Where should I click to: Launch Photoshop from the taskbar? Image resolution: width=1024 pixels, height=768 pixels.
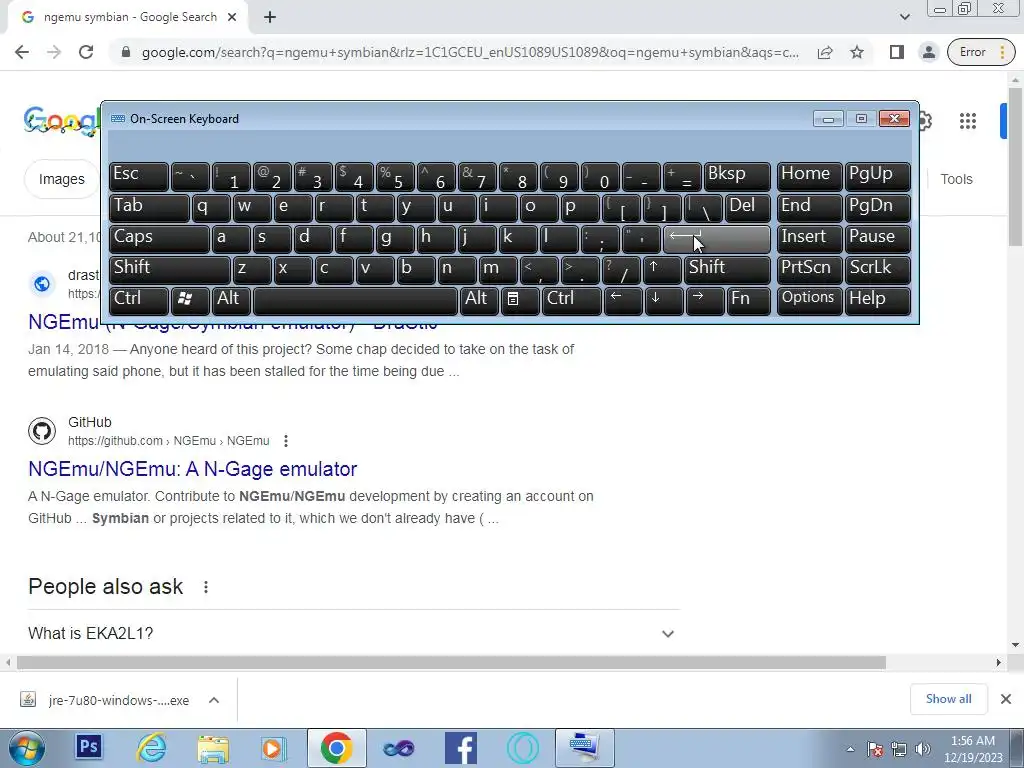89,747
